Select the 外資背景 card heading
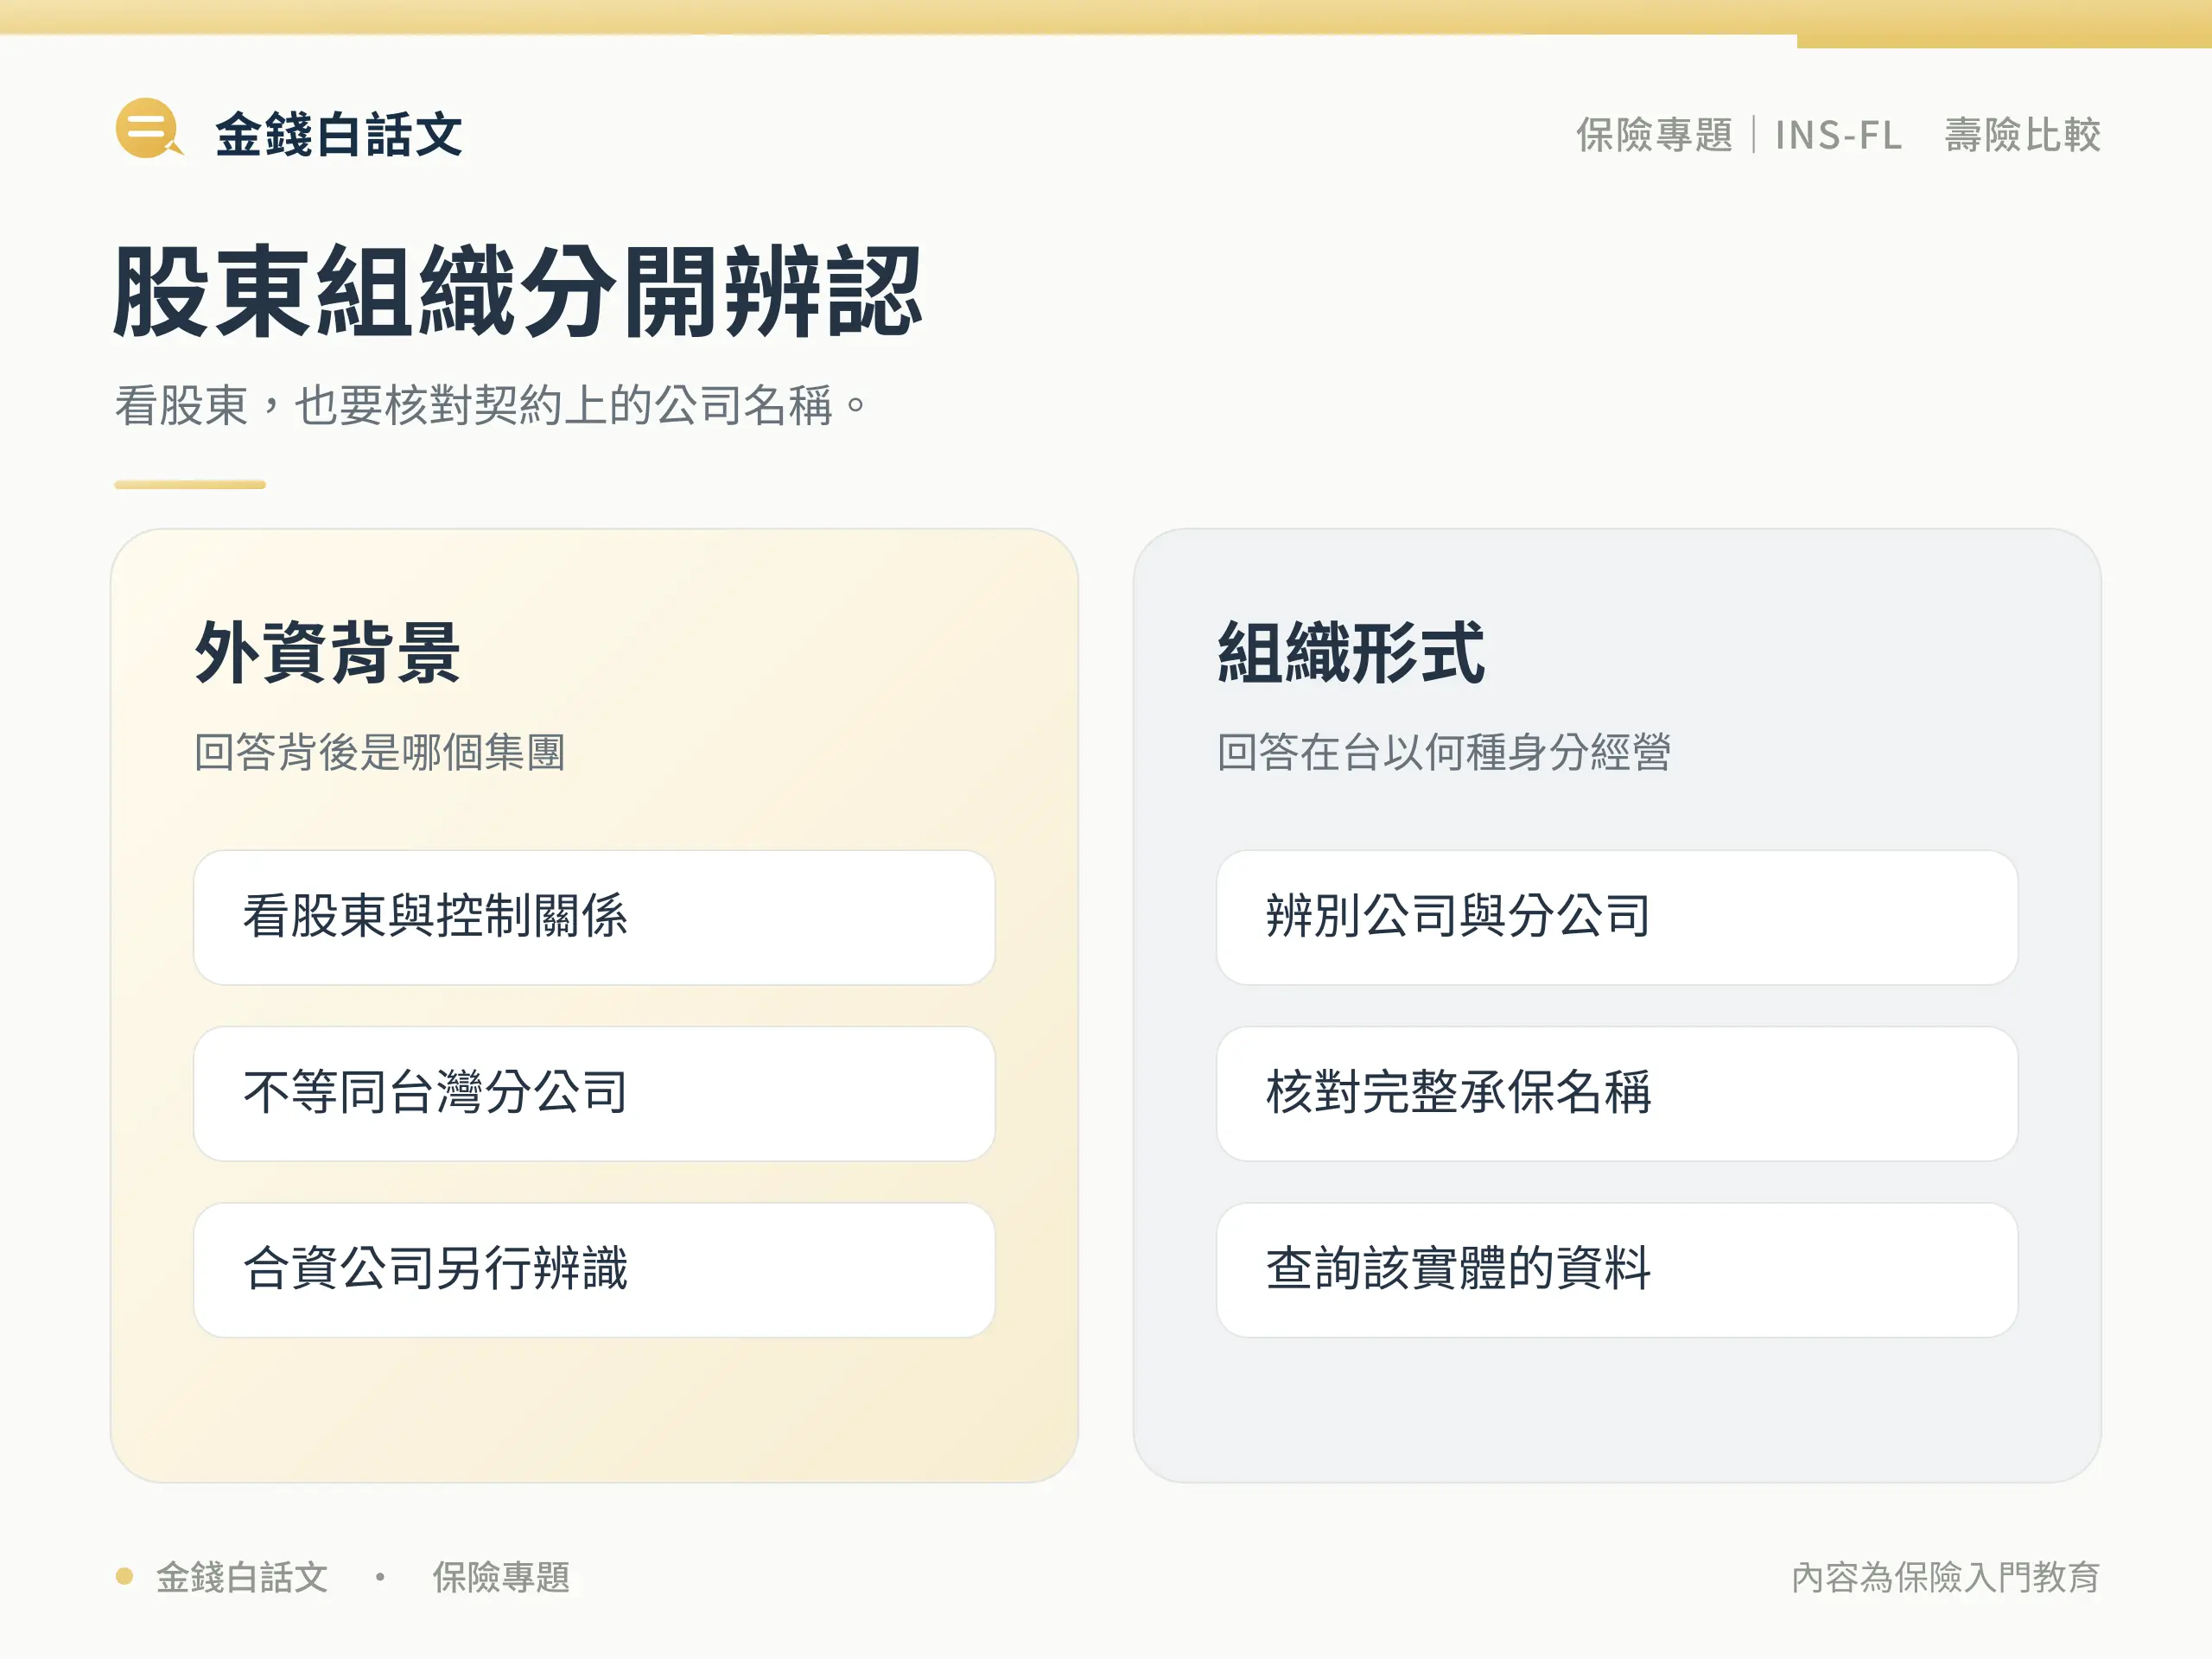 pyautogui.click(x=328, y=652)
